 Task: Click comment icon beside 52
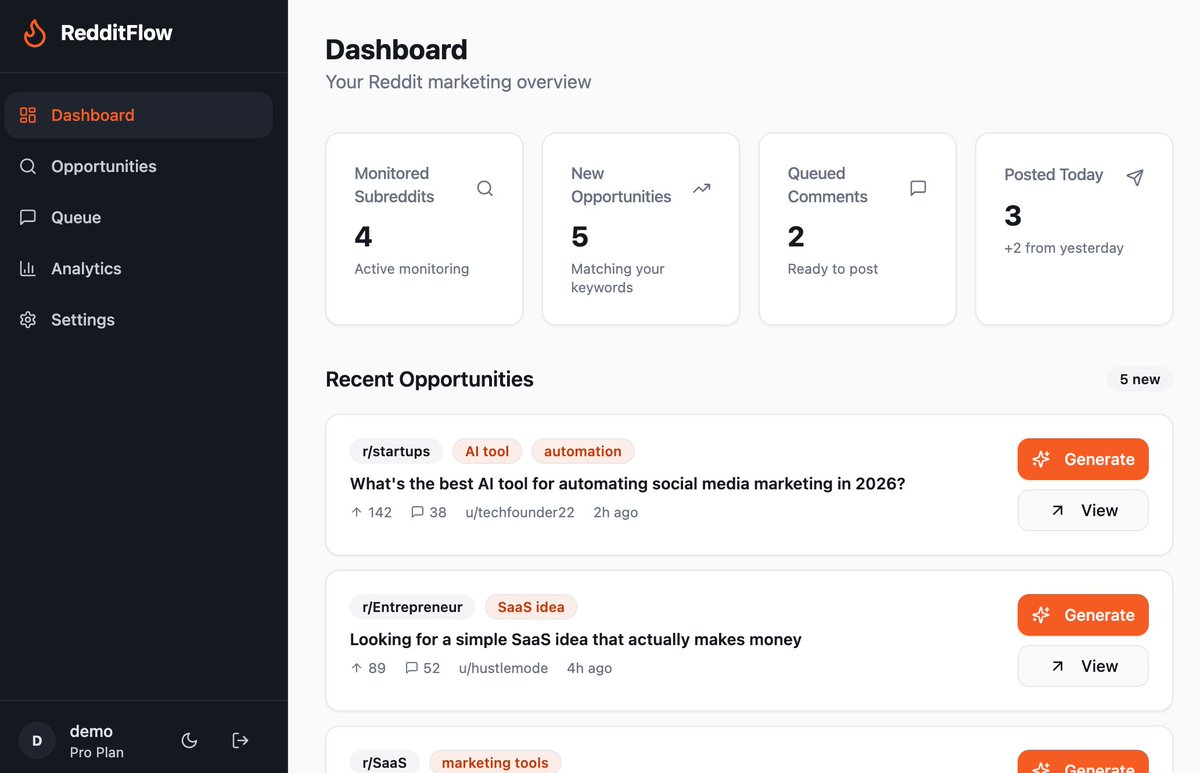click(411, 668)
